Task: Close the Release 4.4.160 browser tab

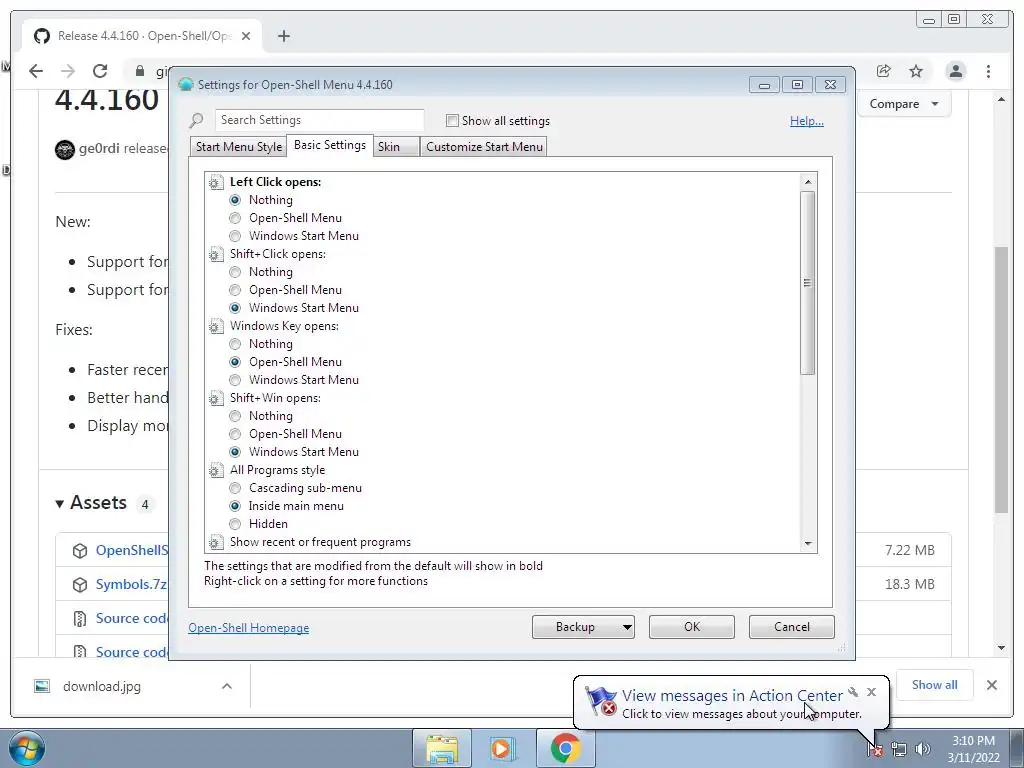Action: point(246,36)
